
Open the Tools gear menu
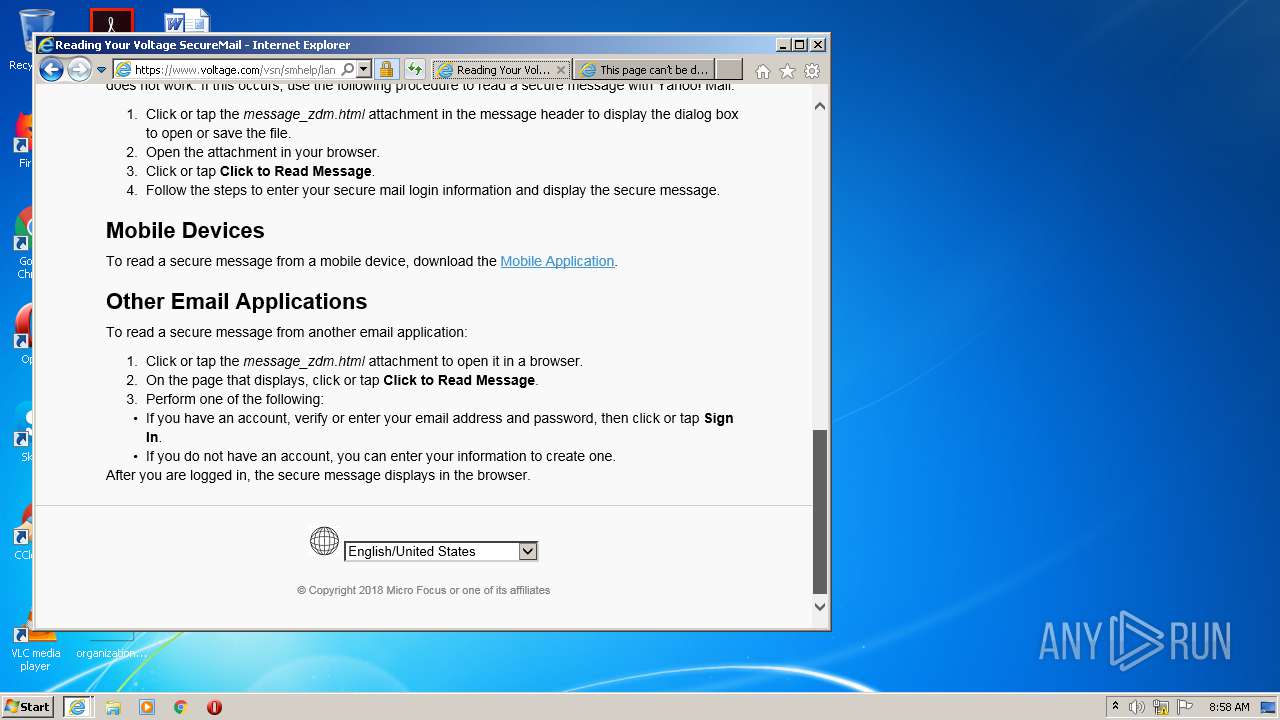(x=812, y=71)
